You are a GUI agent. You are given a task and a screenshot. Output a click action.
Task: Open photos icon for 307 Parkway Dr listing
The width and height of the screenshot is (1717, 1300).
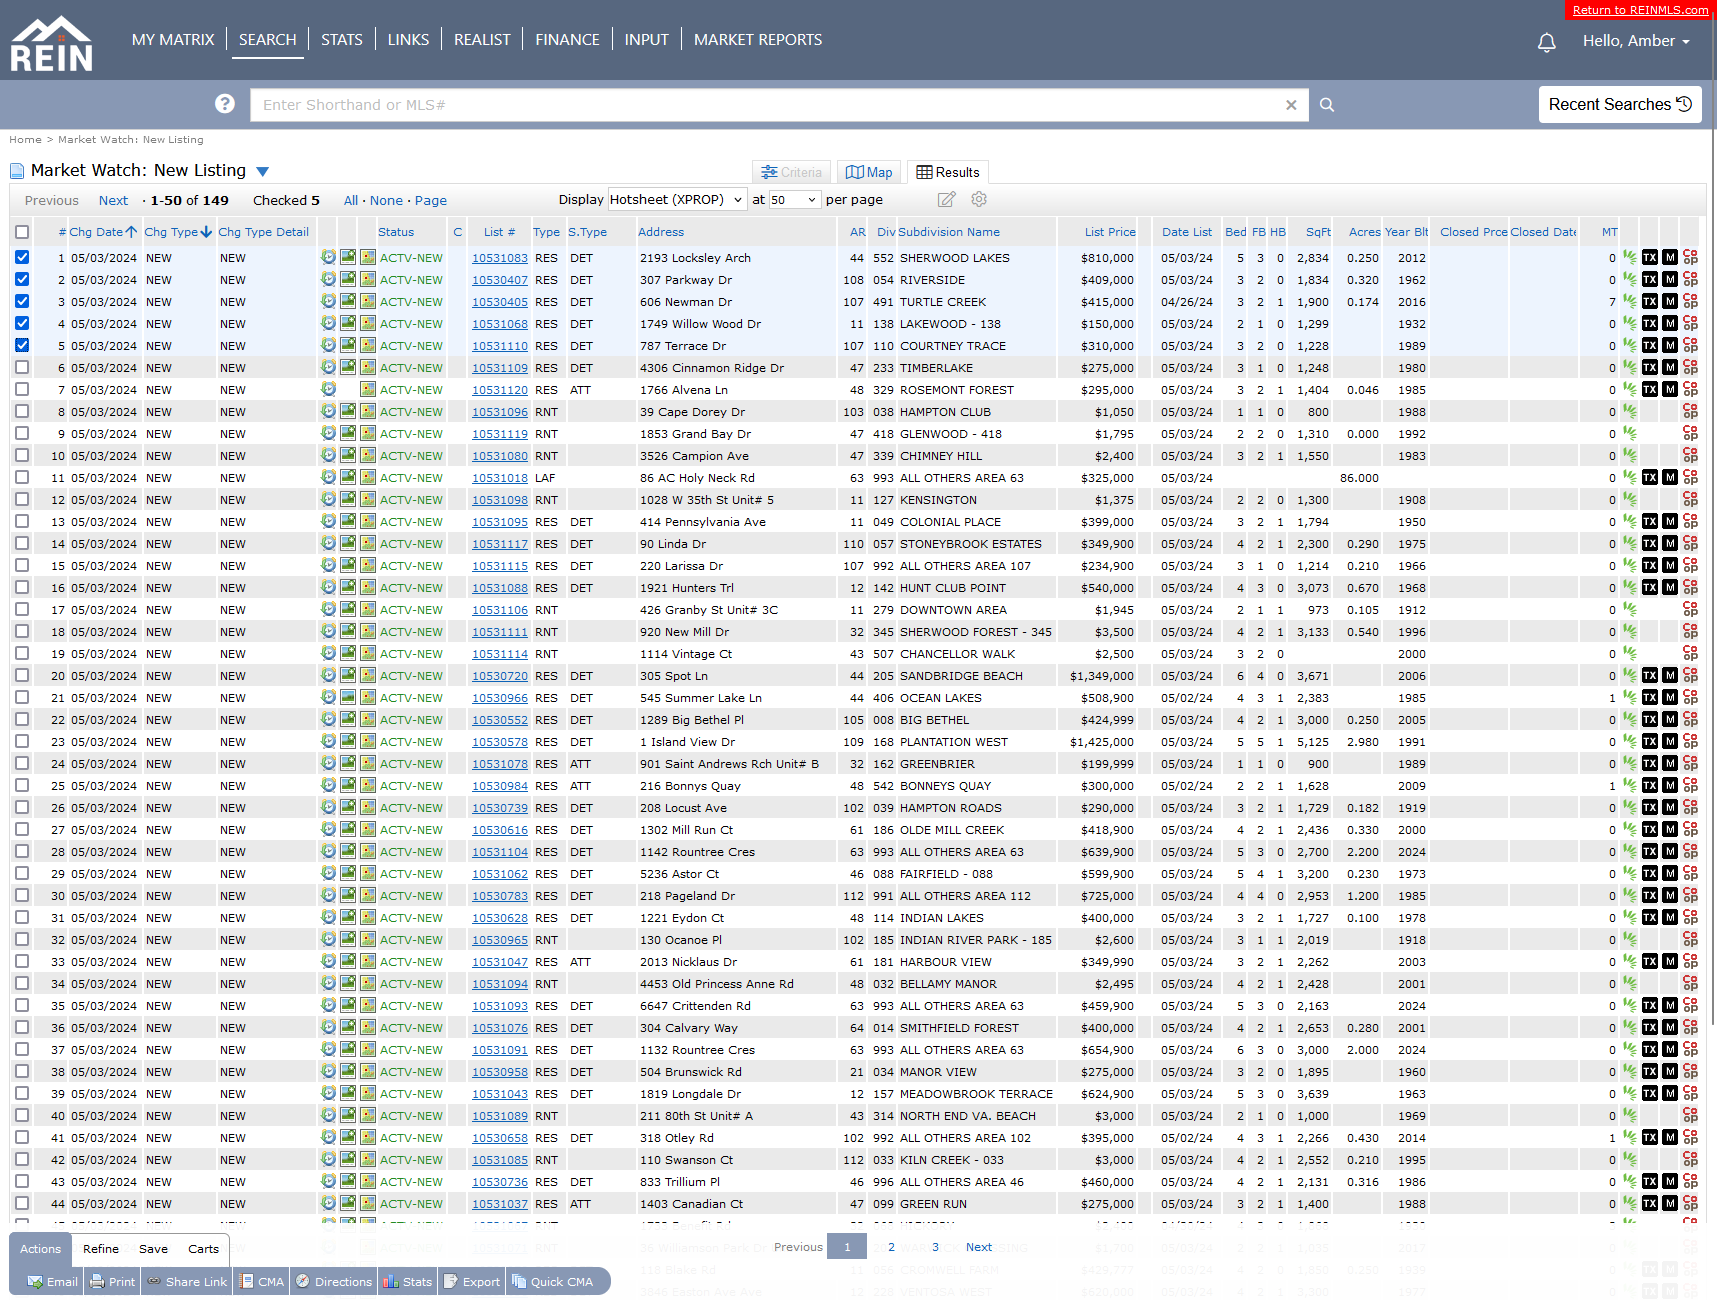click(x=348, y=279)
